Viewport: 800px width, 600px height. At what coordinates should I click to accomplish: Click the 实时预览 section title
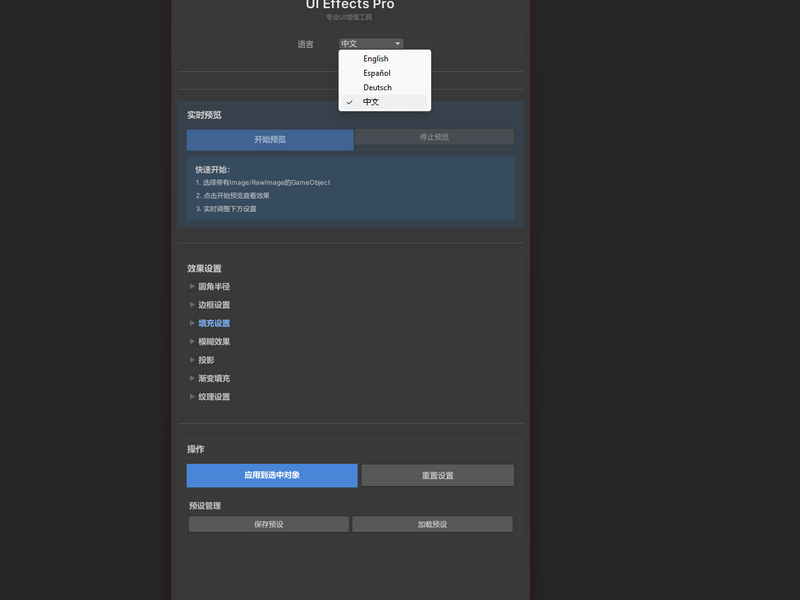[x=204, y=115]
